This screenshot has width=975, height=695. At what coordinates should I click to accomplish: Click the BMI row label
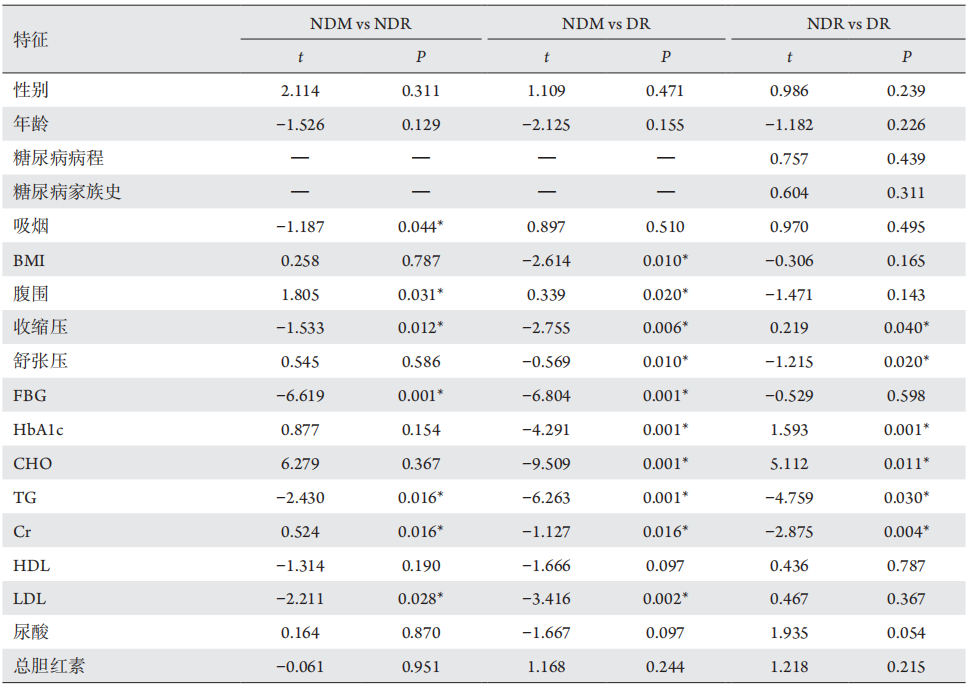(x=29, y=261)
